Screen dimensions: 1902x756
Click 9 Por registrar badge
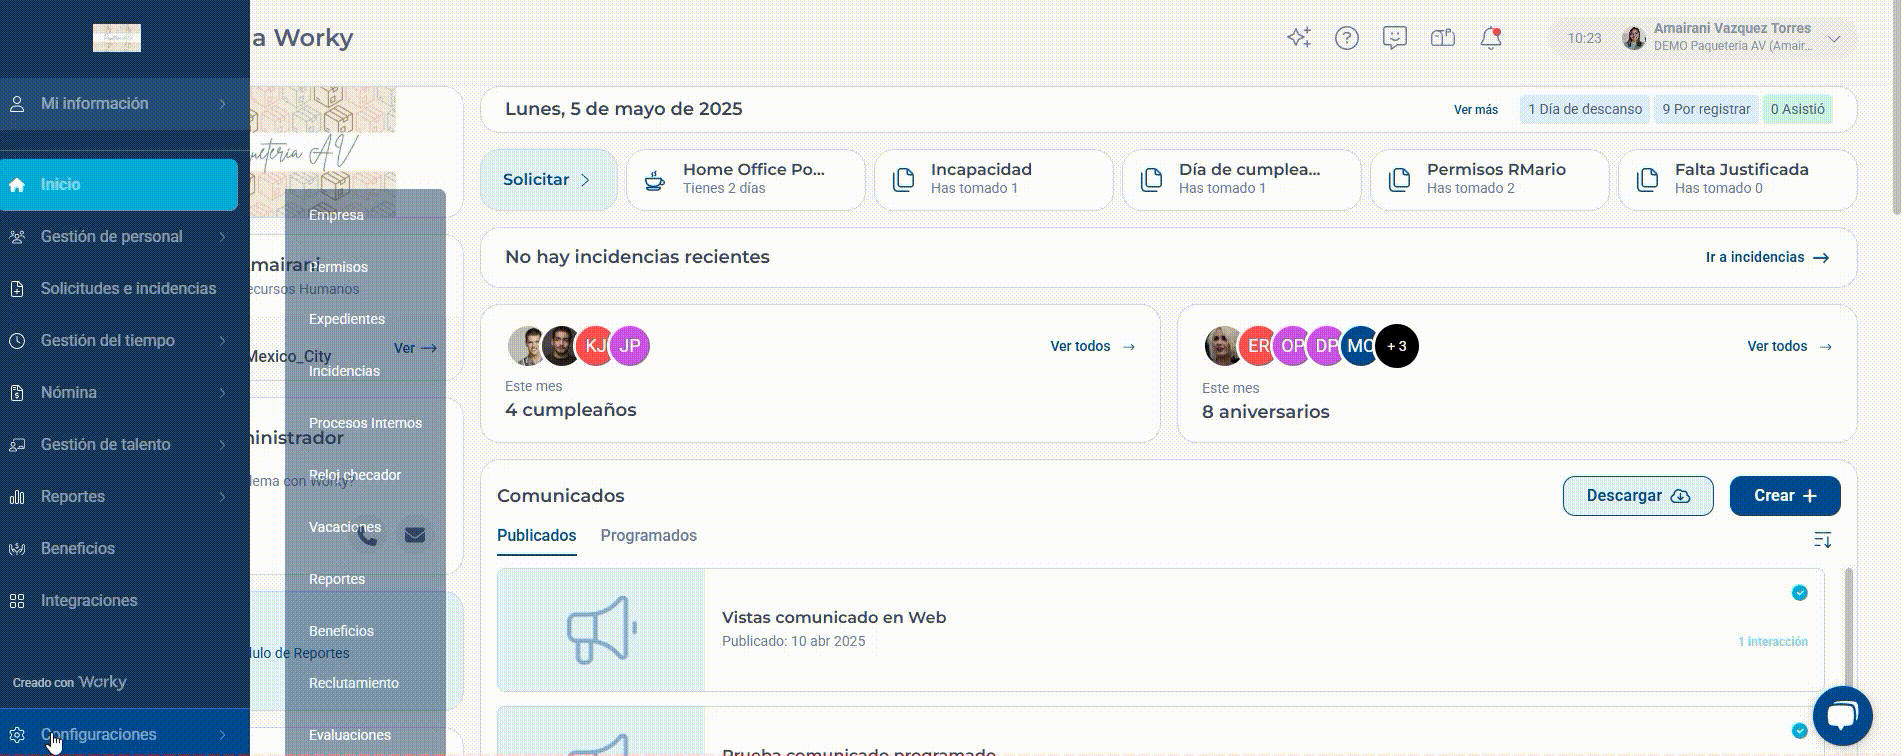point(1706,109)
